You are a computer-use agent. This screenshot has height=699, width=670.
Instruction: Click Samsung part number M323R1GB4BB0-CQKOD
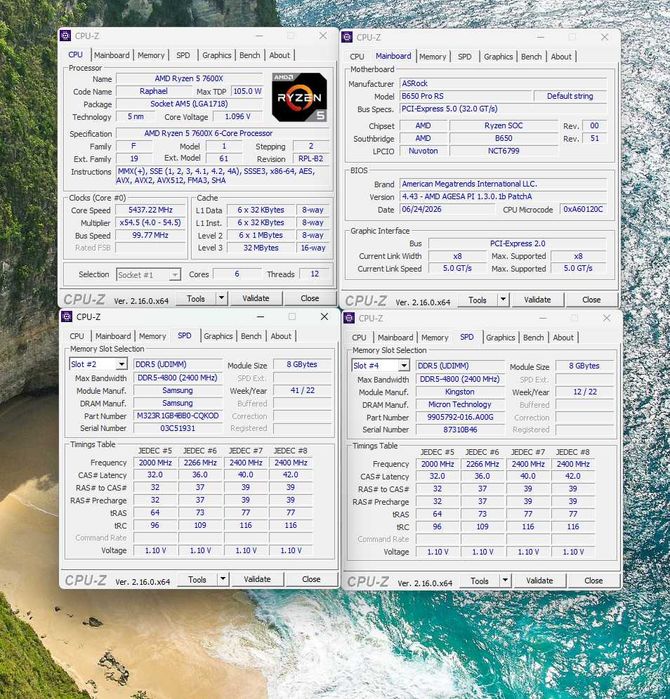pos(177,415)
